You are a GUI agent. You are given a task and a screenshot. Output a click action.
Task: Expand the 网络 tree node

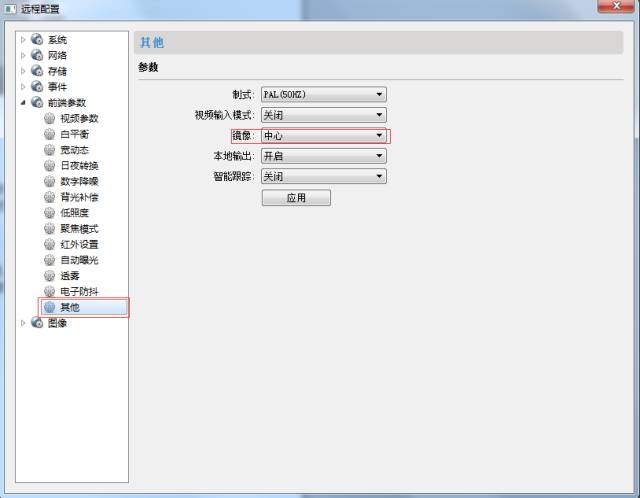24,56
